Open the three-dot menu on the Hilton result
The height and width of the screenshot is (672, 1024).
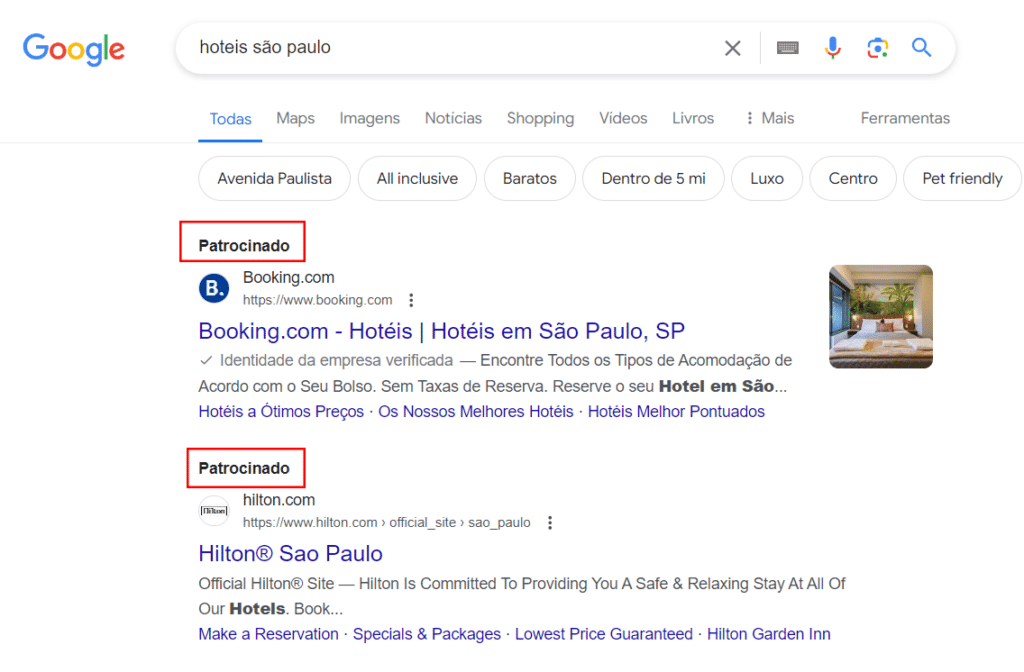(549, 521)
